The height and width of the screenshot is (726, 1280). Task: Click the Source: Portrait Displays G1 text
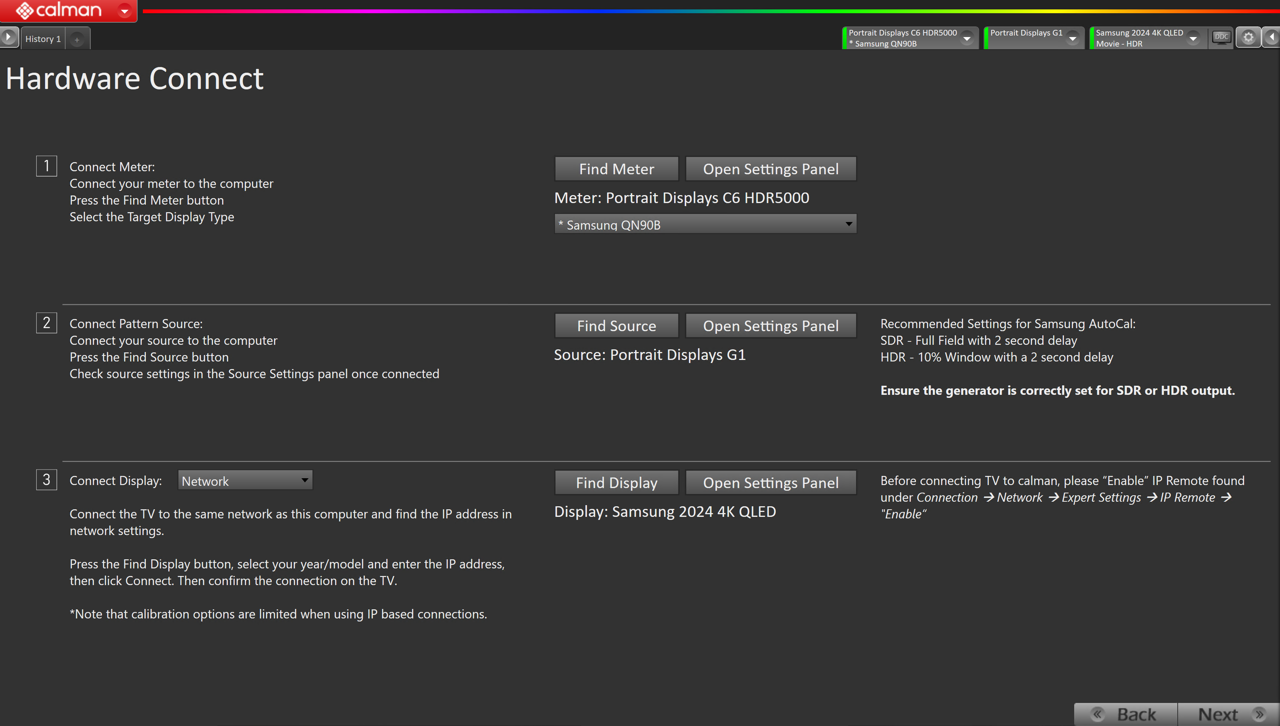coord(650,355)
